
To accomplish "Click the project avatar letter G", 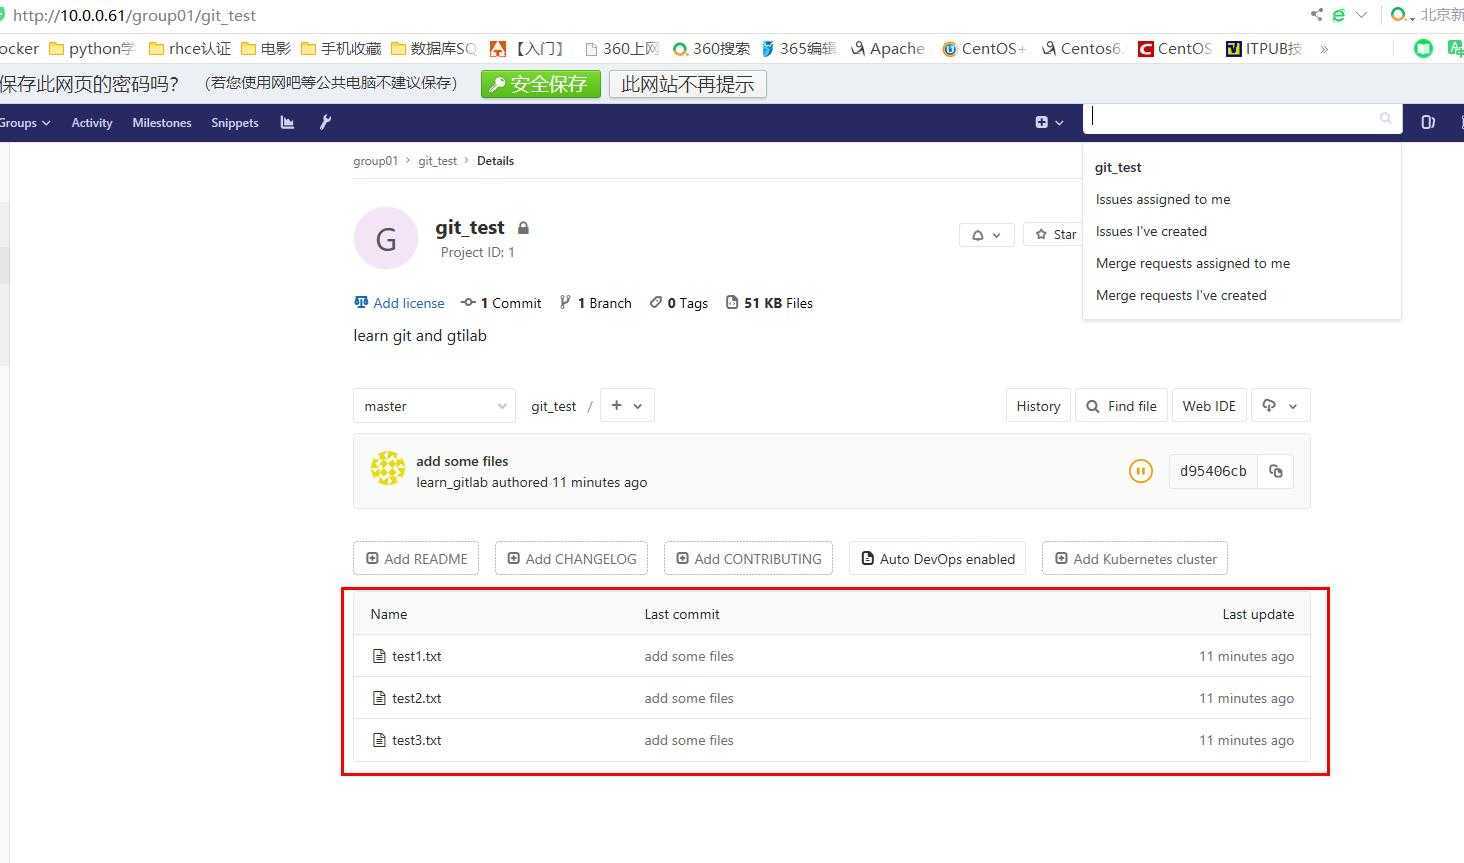I will (x=386, y=238).
